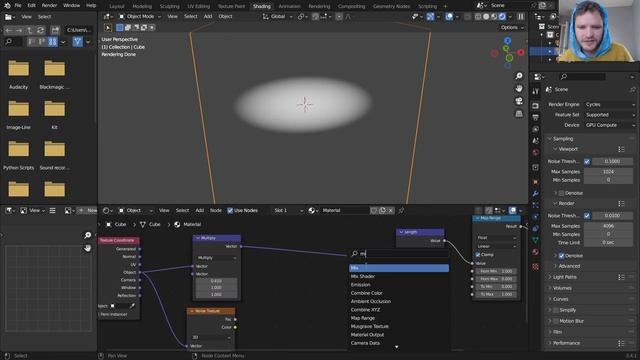Viewport: 640px width, 360px height.
Task: Open the Tool properties tab
Action: [x=536, y=92]
